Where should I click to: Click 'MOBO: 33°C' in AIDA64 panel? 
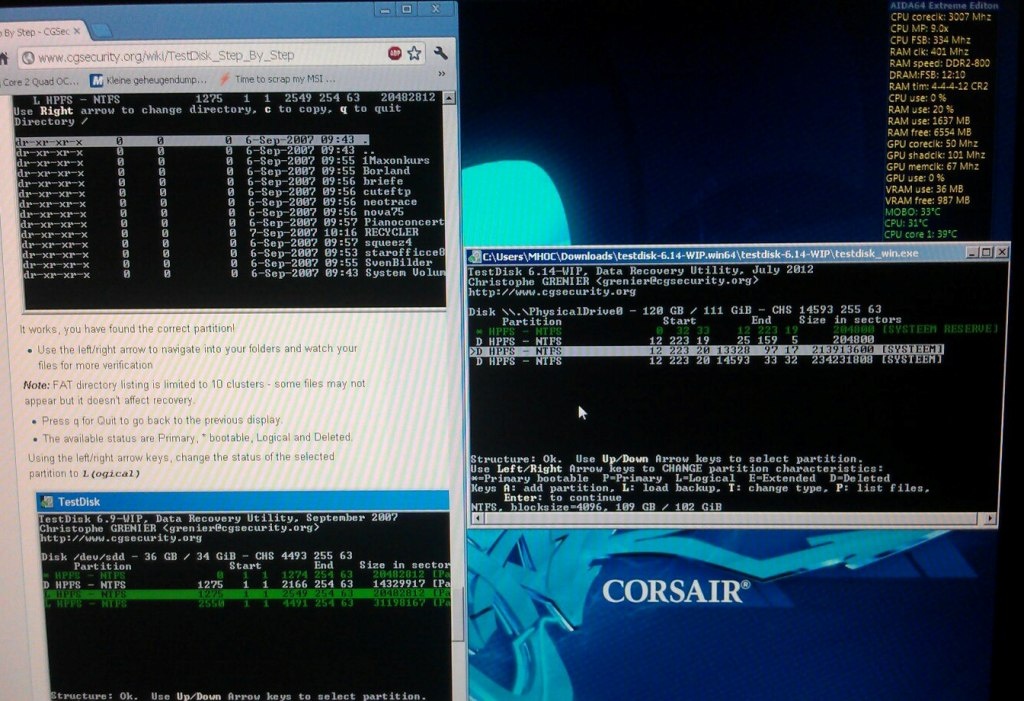click(913, 212)
